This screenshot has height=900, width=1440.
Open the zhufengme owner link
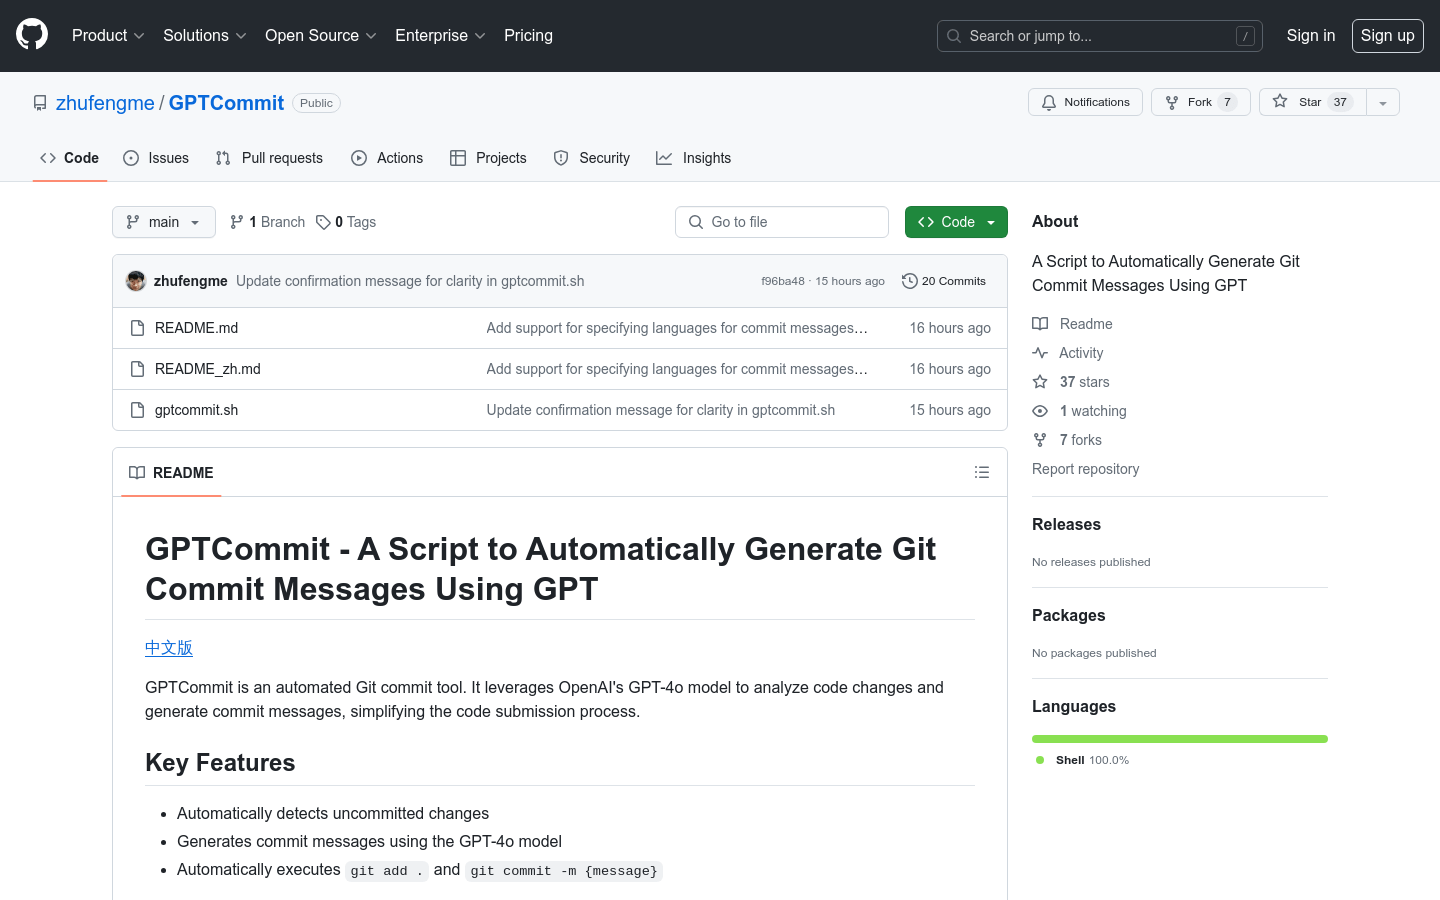coord(105,103)
